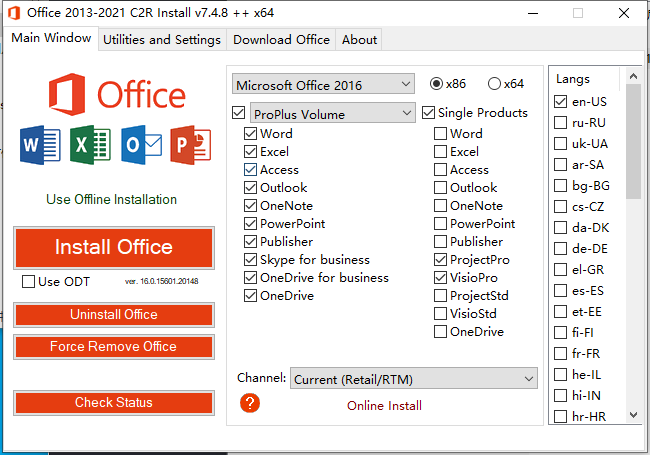Viewport: 650px width, 455px height.
Task: Click the Excel app icon
Action: tap(90, 146)
